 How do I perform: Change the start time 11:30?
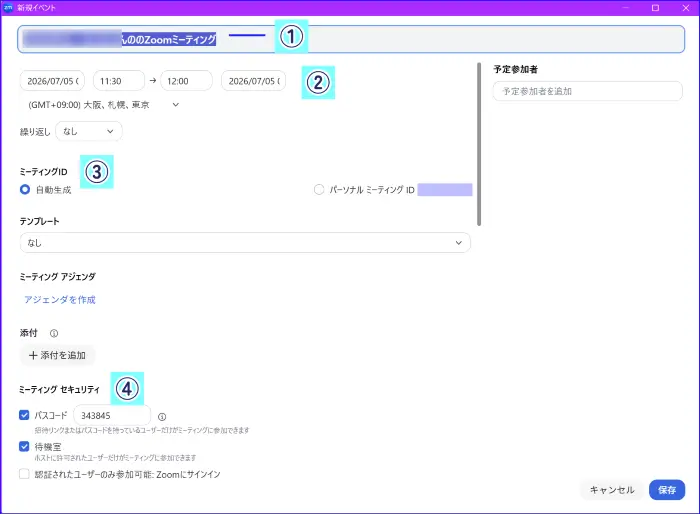(119, 81)
